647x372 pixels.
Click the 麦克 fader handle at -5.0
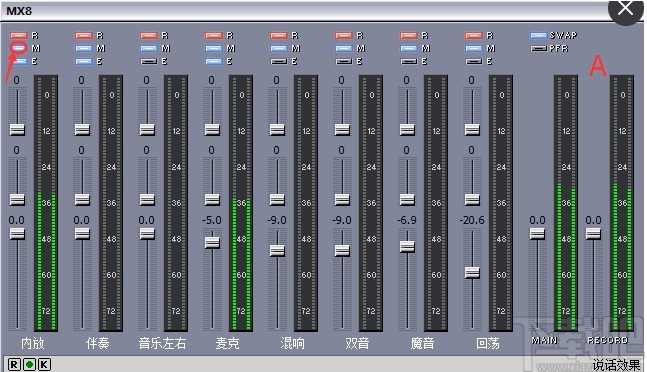click(212, 243)
